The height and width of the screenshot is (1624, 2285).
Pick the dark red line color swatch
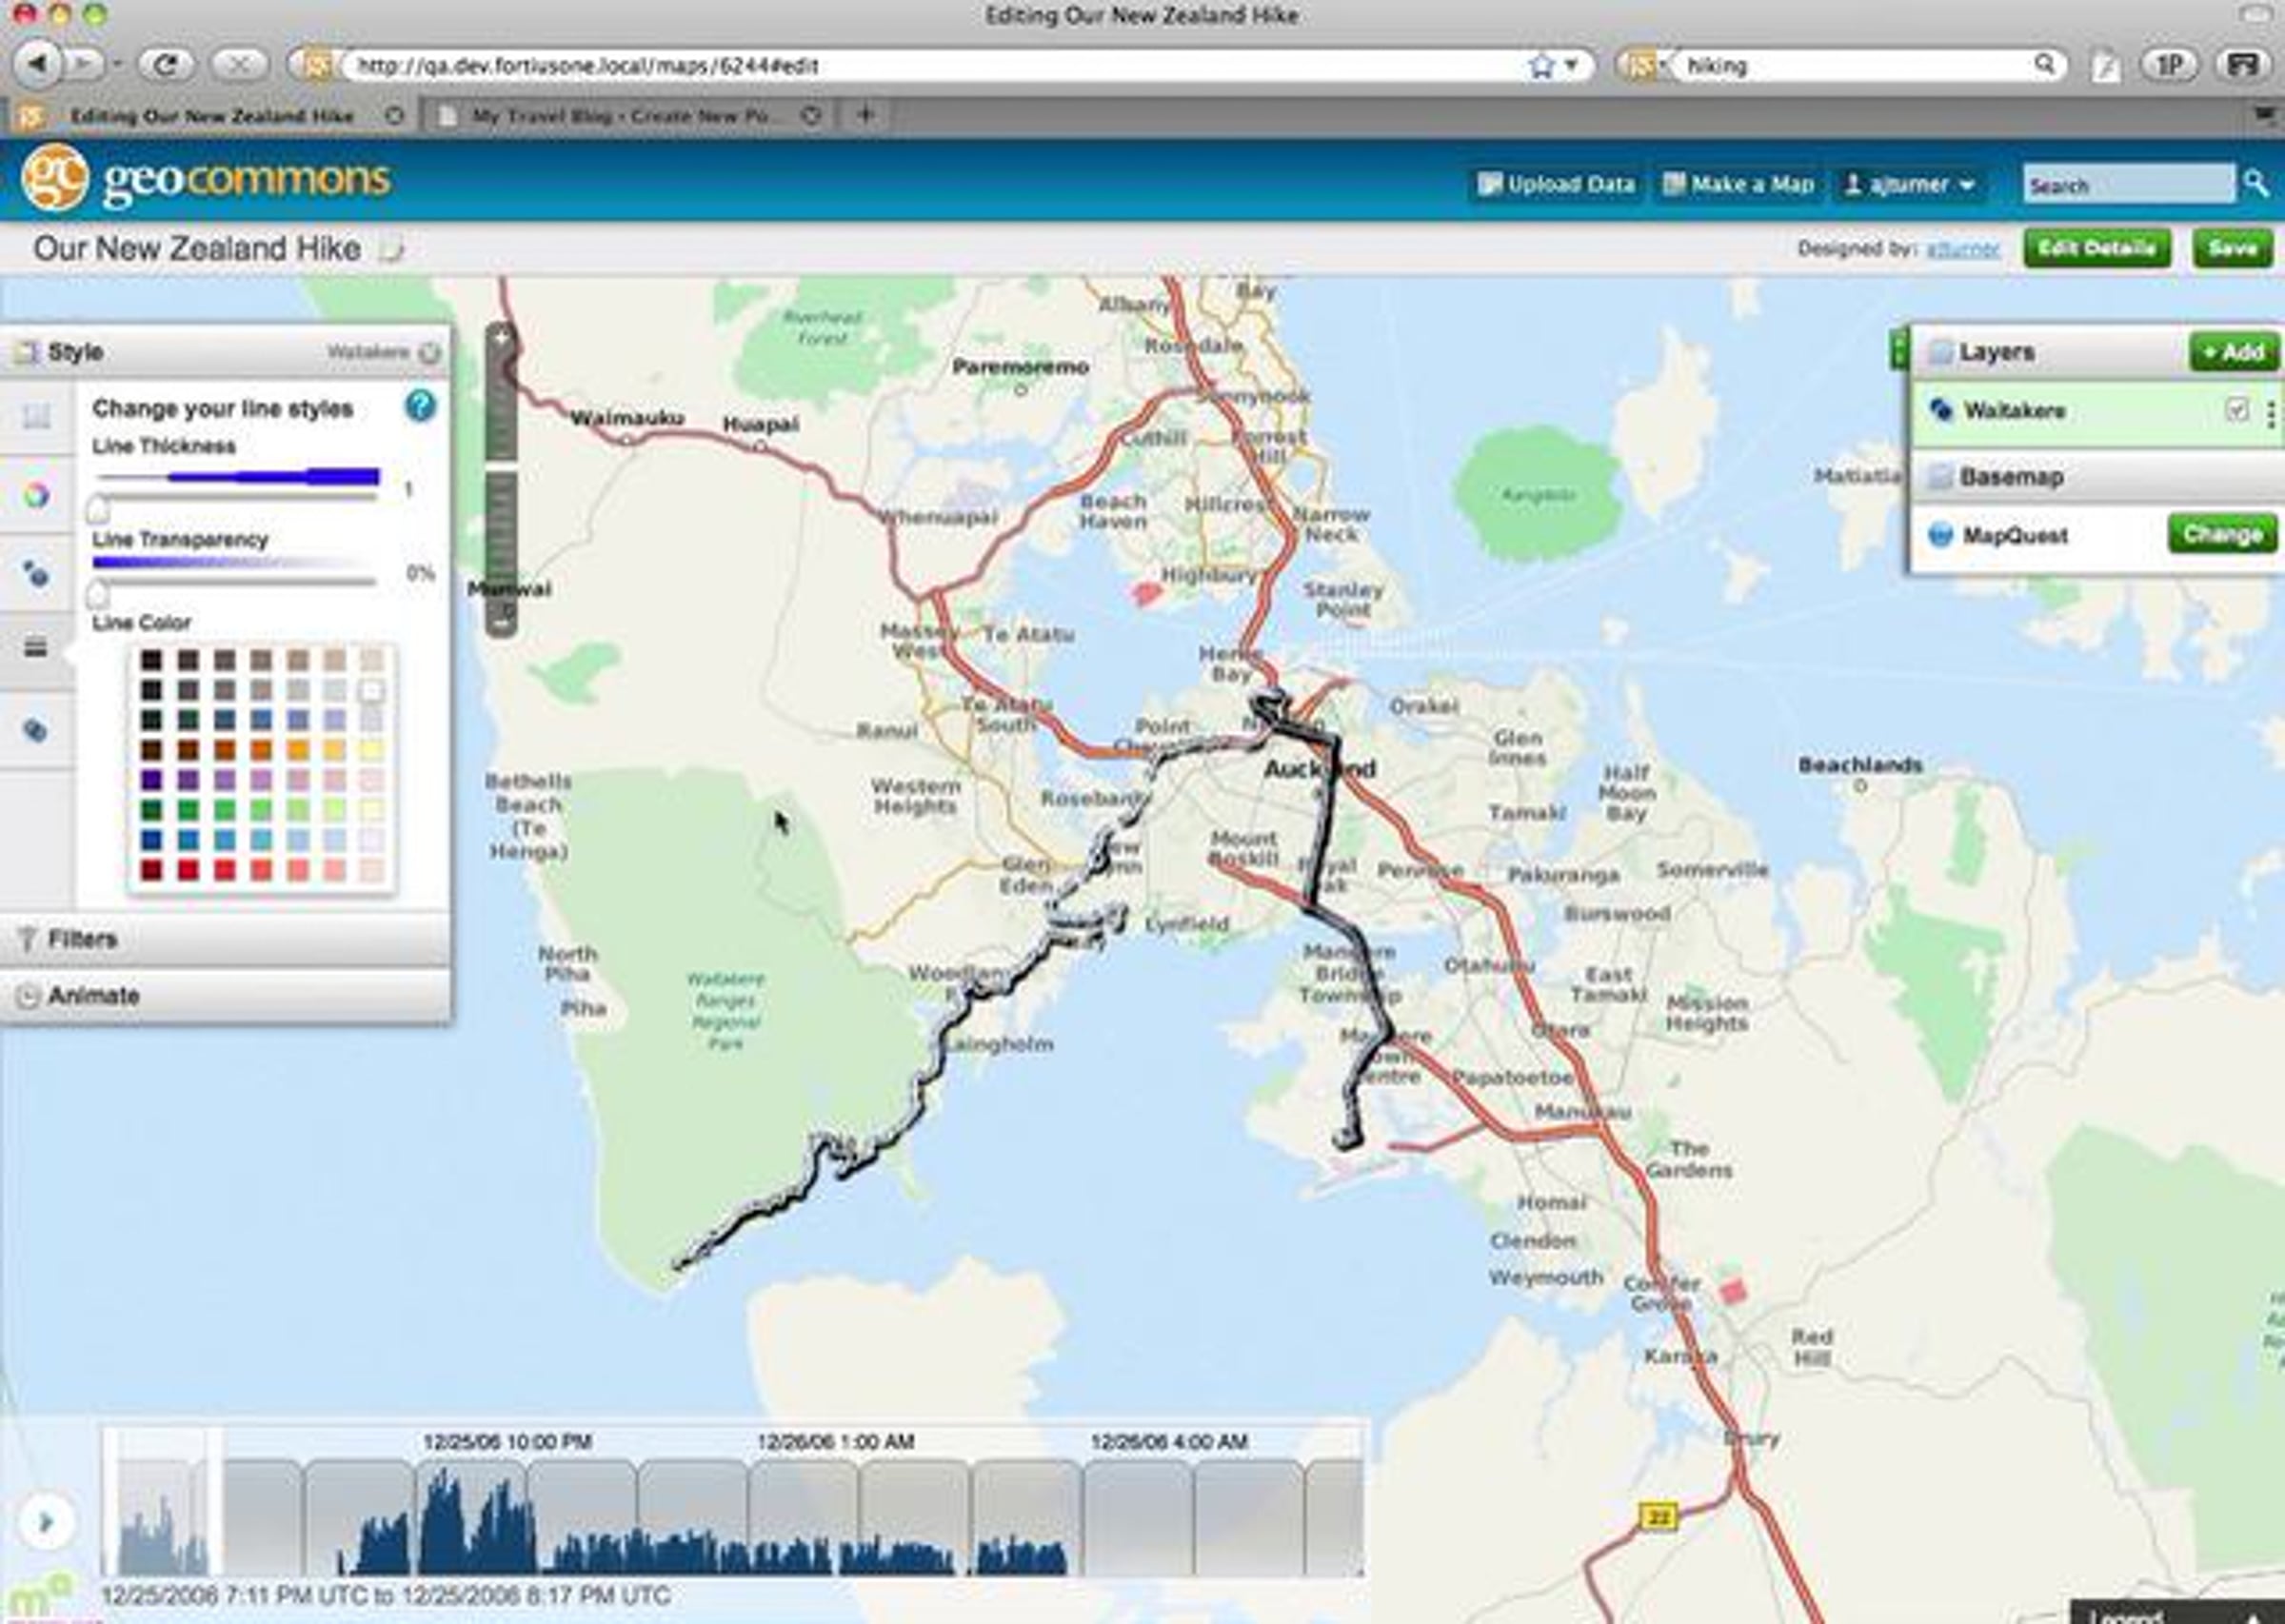point(151,870)
